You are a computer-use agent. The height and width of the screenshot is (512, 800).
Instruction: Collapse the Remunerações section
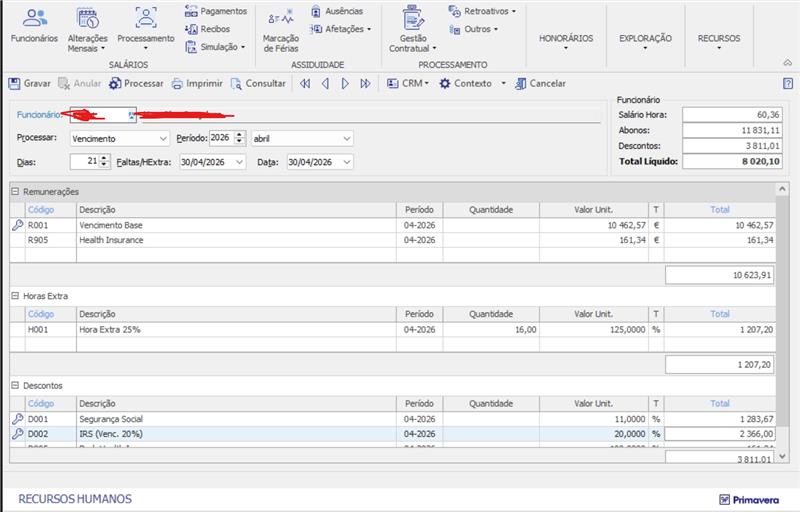coord(15,191)
